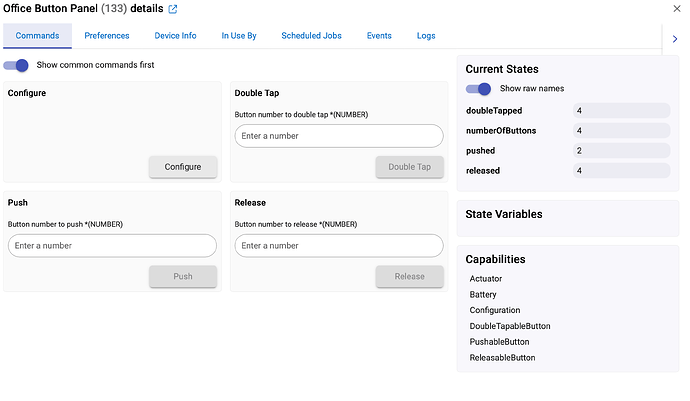Click the Configure button

(183, 167)
